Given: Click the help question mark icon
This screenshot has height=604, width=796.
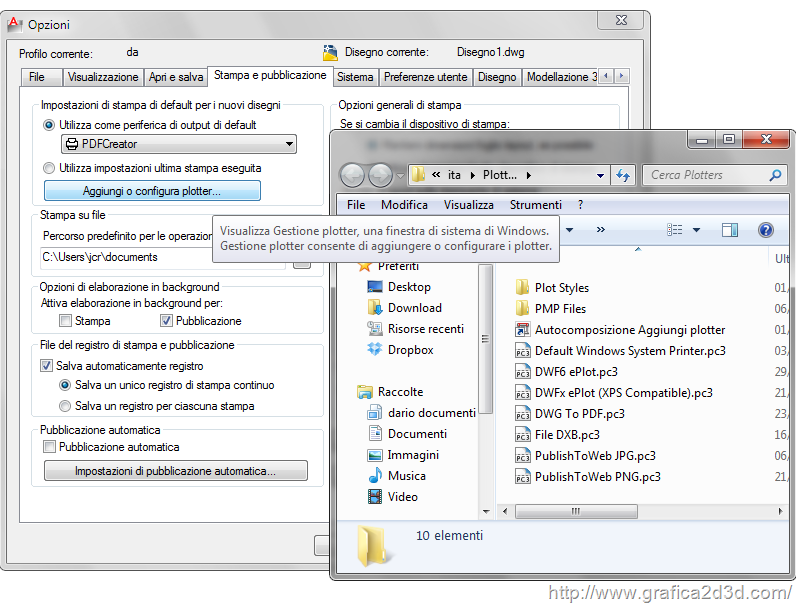Looking at the screenshot, I should (765, 230).
